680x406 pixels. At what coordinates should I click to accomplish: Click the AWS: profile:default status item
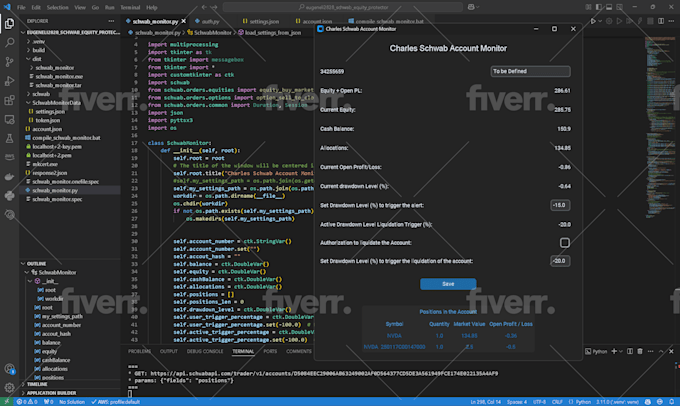coord(115,402)
